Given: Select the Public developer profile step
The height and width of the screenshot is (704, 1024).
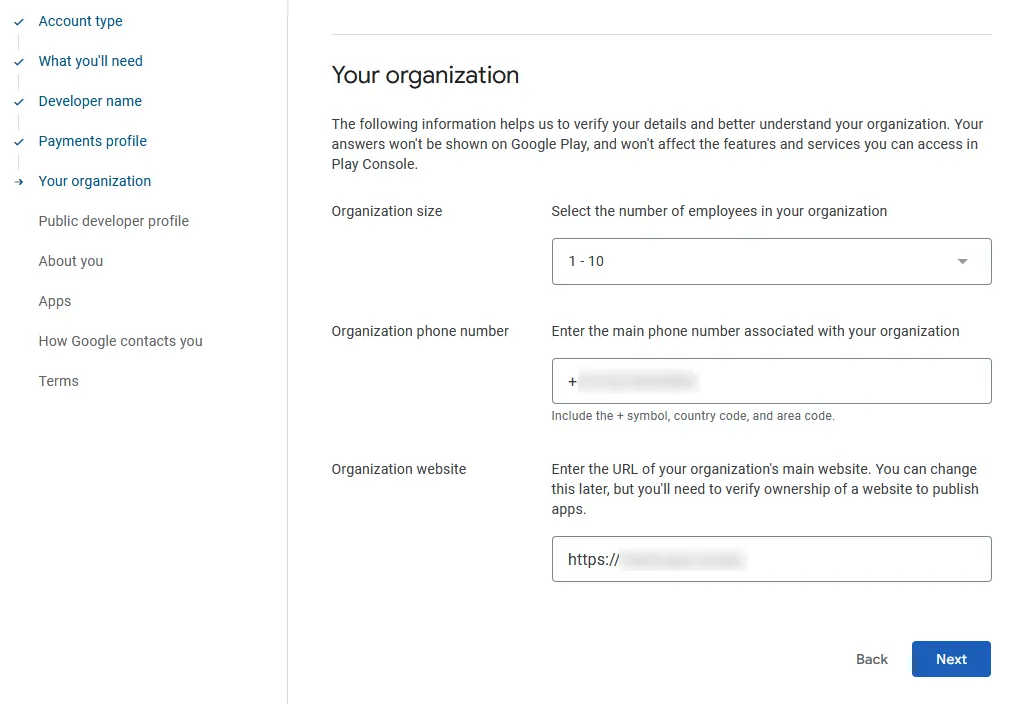Looking at the screenshot, I should pos(113,221).
